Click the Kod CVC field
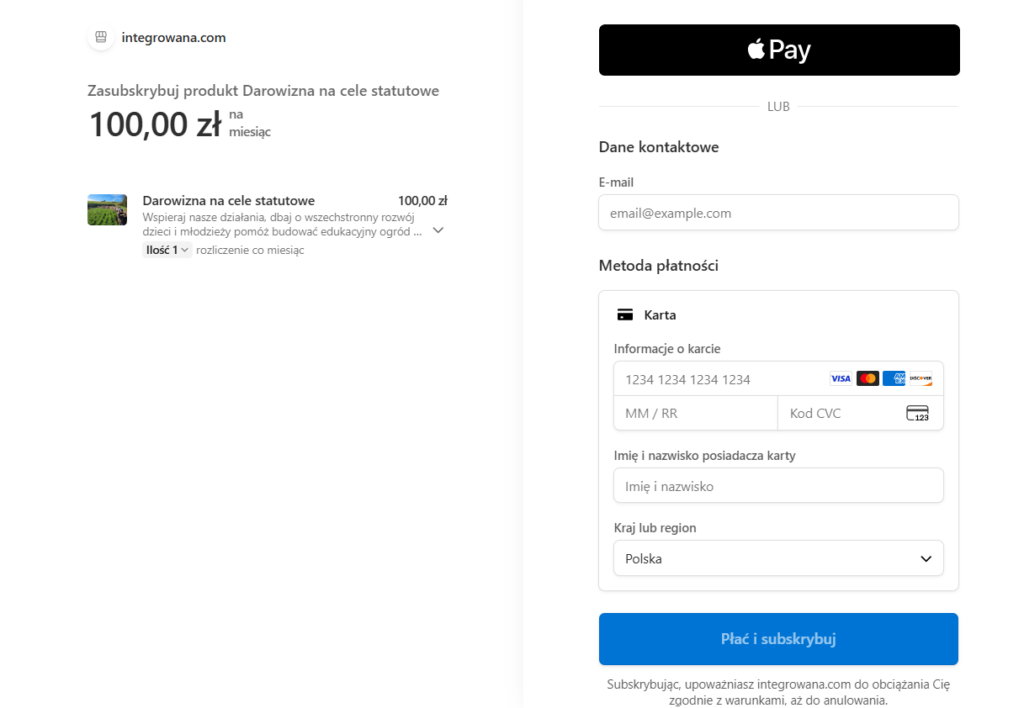Image resolution: width=1024 pixels, height=708 pixels. (x=861, y=413)
